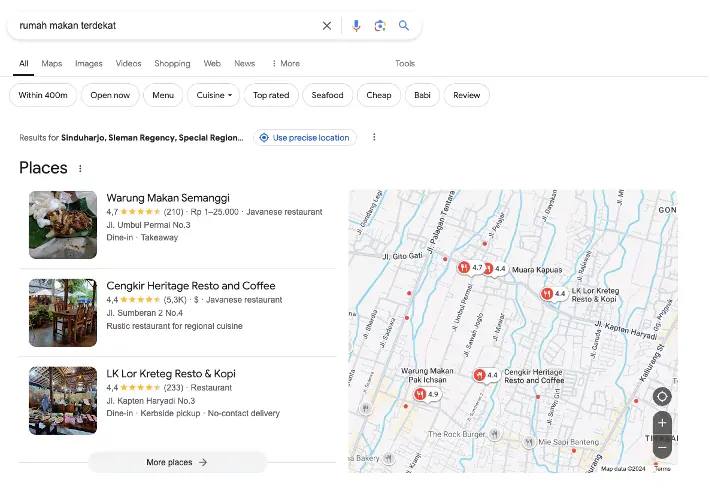
Task: Open location results three-dot options
Action: [x=374, y=137]
